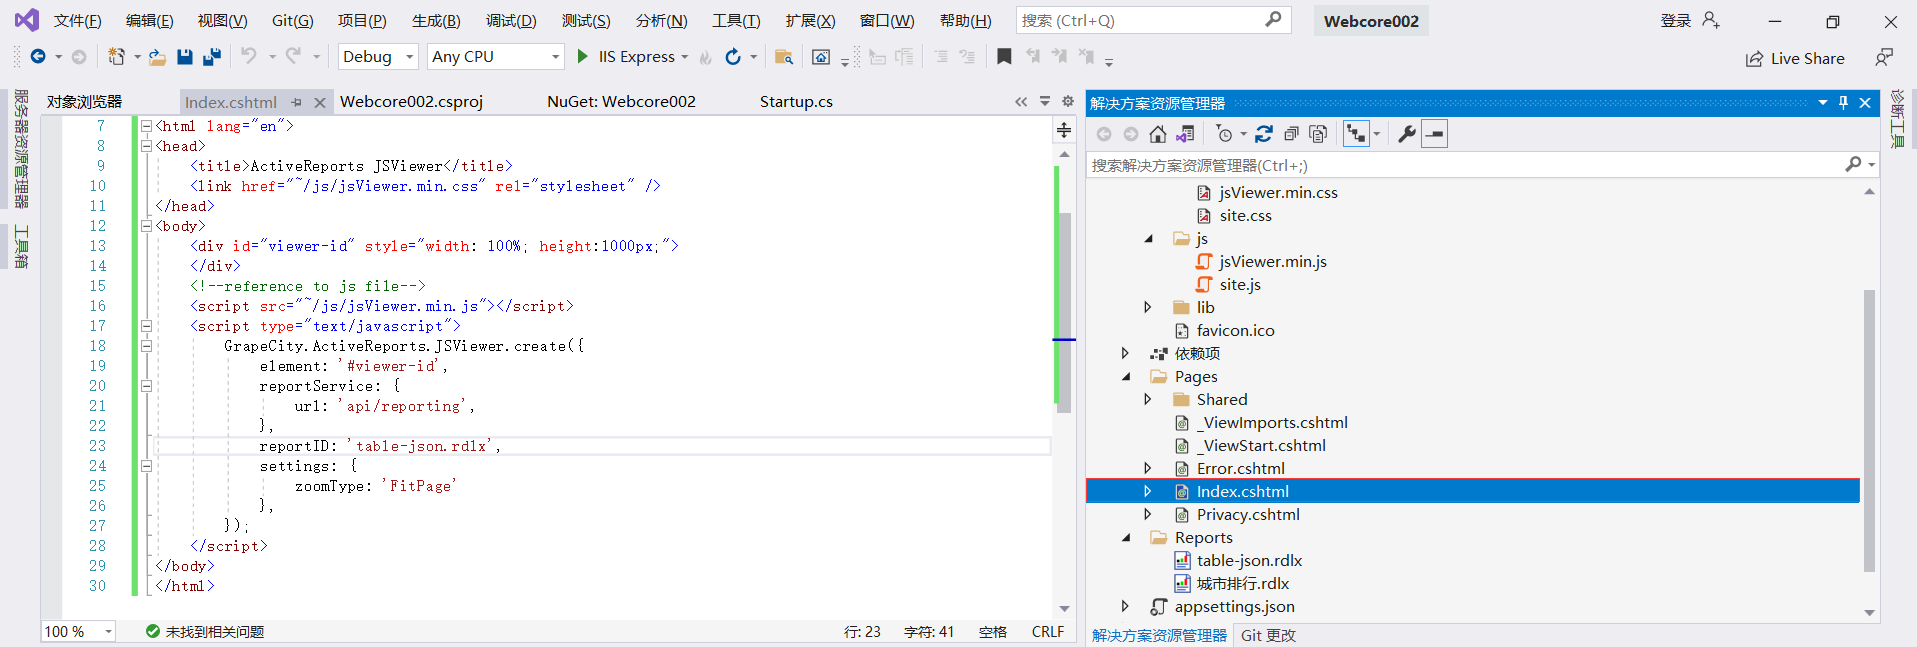Toggle Preview Selected Items in Solution Explorer

pos(1435,134)
